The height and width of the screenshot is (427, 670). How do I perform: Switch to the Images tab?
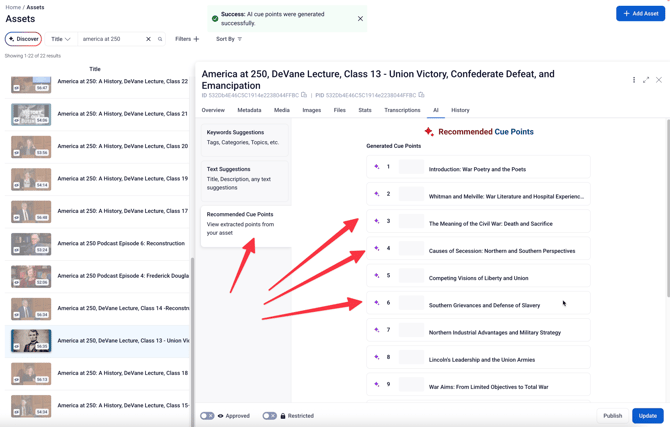coord(311,110)
